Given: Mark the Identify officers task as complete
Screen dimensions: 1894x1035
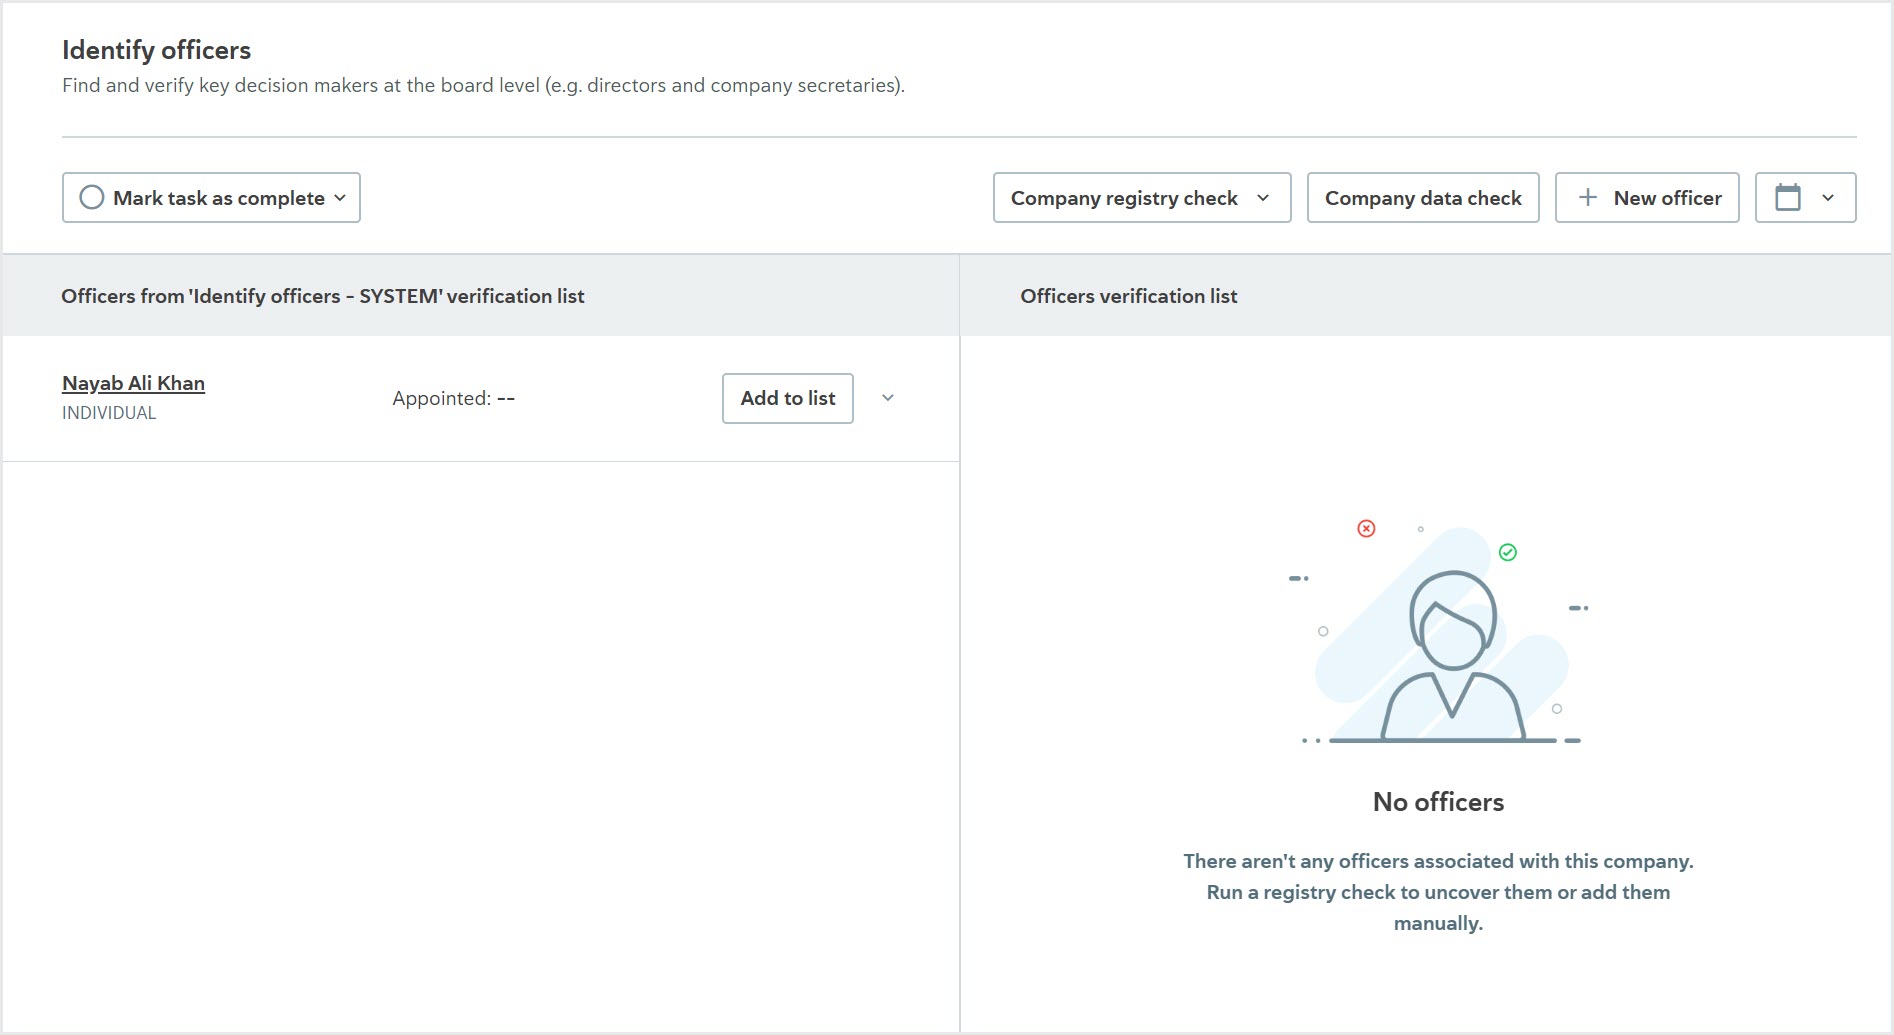Looking at the screenshot, I should [211, 197].
